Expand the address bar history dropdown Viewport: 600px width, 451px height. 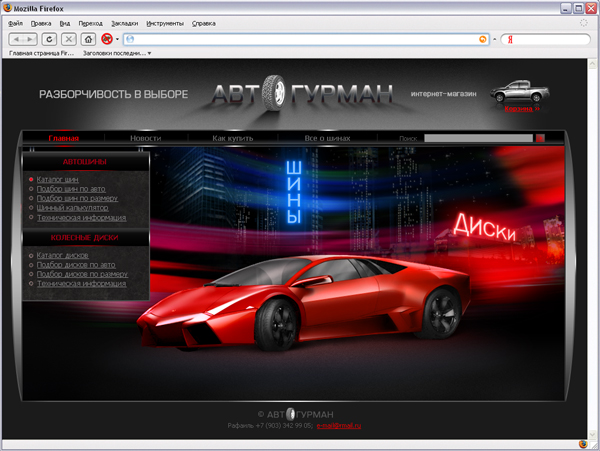[495, 39]
